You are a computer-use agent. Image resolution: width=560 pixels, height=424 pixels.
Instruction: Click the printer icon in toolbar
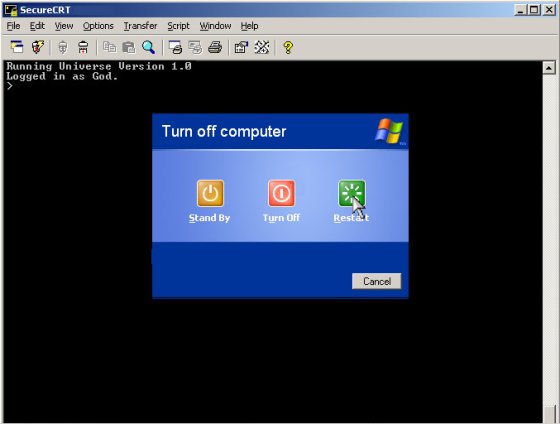point(215,47)
